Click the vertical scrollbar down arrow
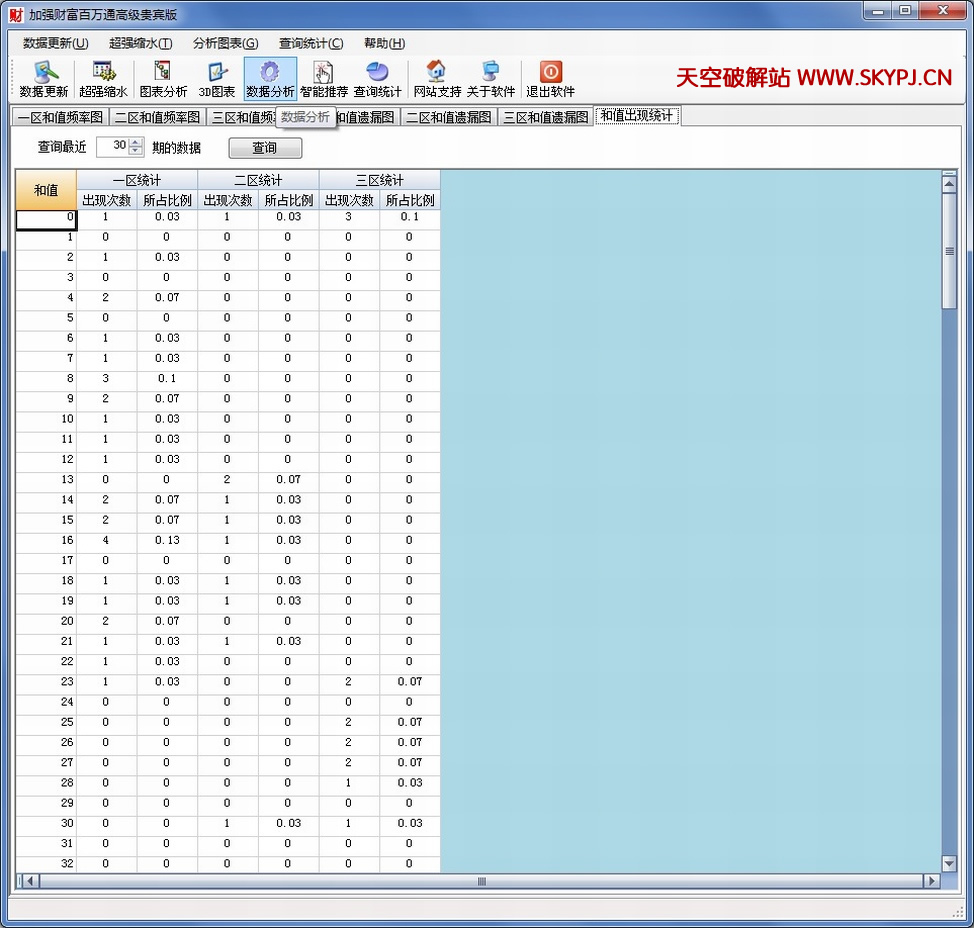 point(949,863)
